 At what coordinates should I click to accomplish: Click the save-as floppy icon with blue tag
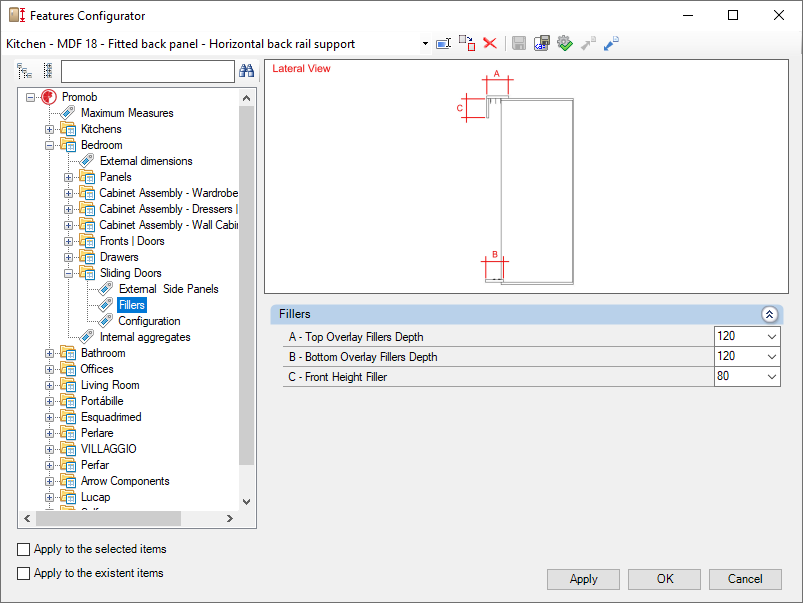coord(541,44)
